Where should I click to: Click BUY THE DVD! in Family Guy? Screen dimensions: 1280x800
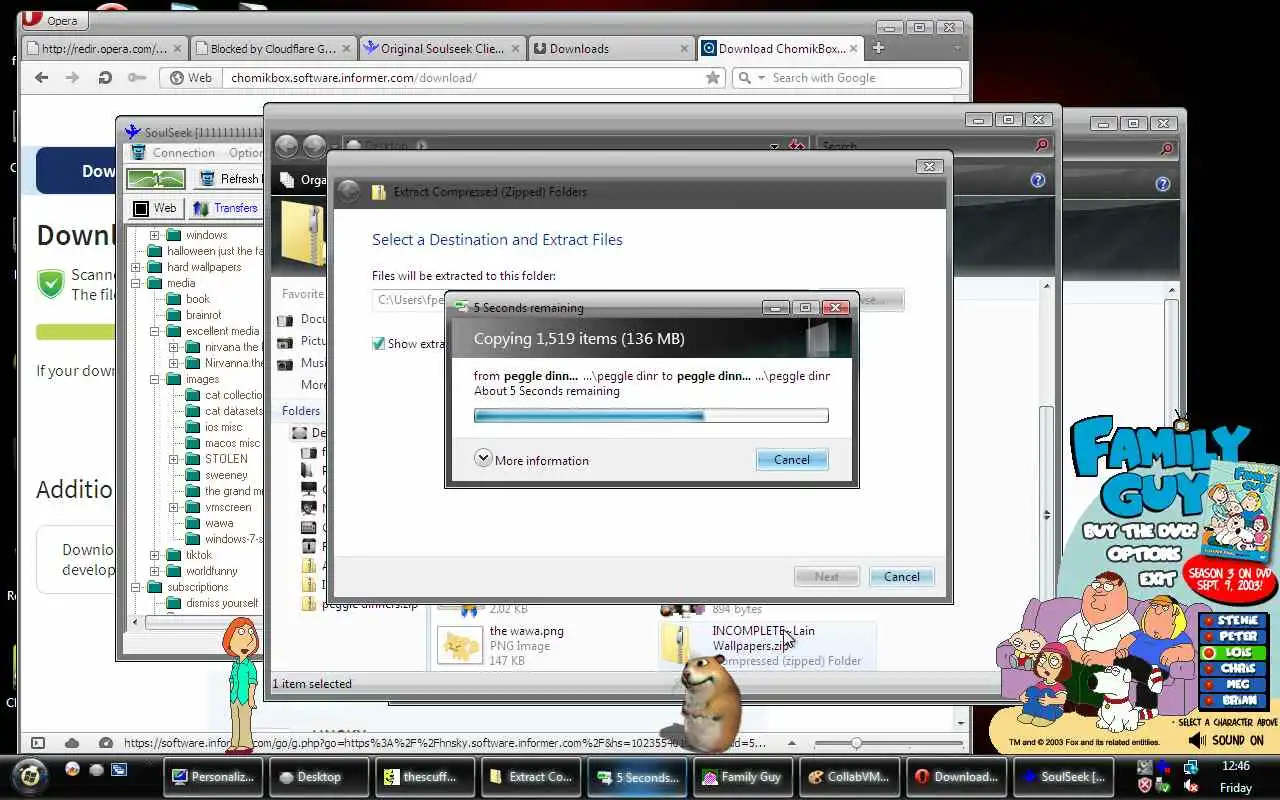(1140, 531)
